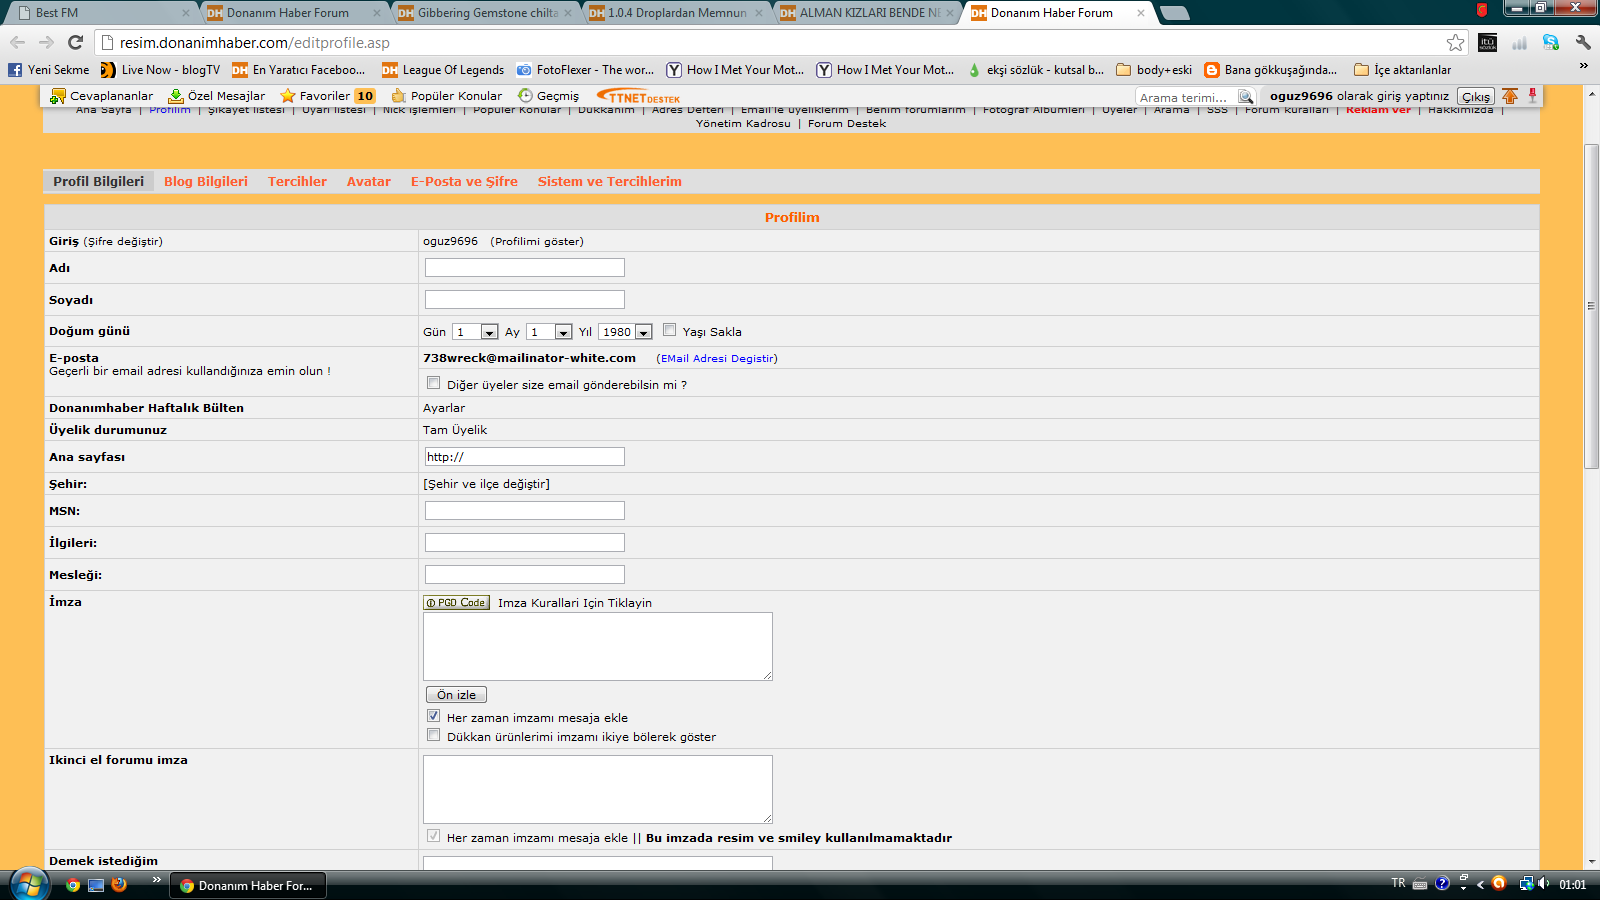
Task: Click into the İmza text area
Action: point(597,646)
